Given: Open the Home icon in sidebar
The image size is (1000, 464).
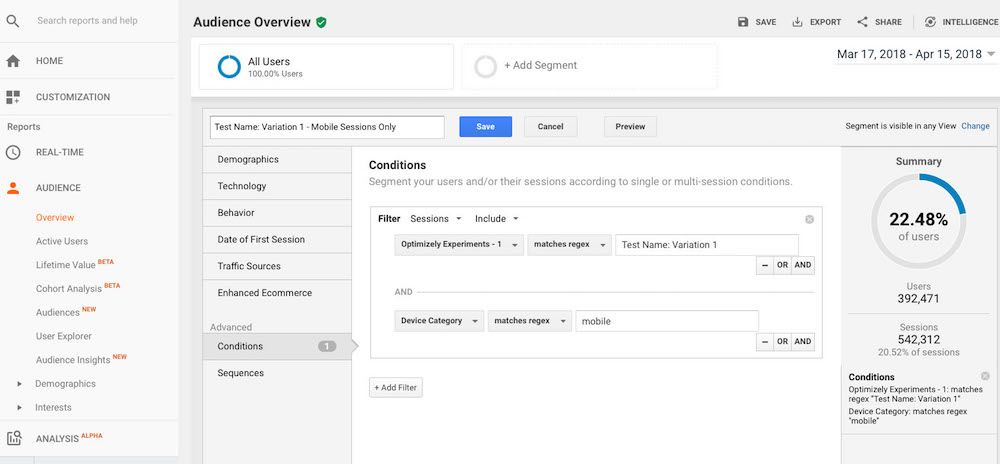Looking at the screenshot, I should coord(13,61).
